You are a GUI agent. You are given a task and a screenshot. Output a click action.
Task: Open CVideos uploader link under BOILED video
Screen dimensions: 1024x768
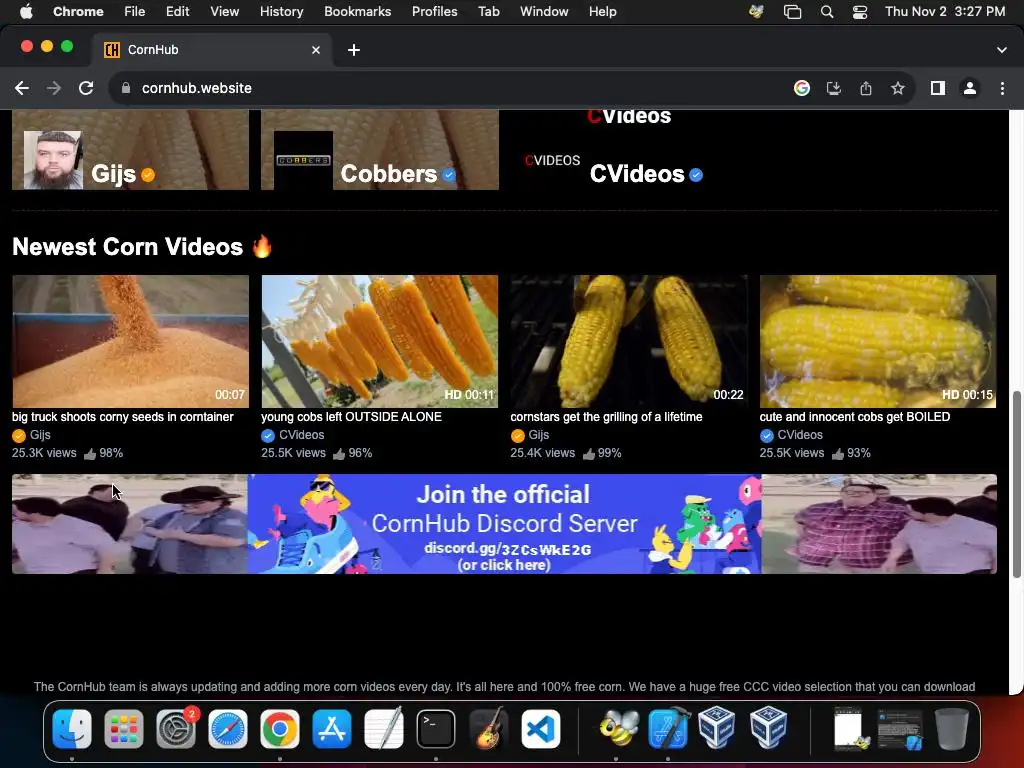point(800,435)
